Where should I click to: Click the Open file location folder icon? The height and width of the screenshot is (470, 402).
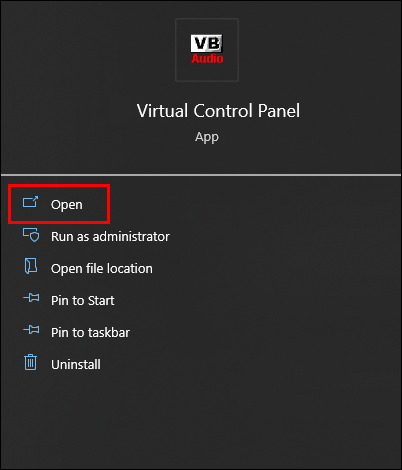(31, 266)
